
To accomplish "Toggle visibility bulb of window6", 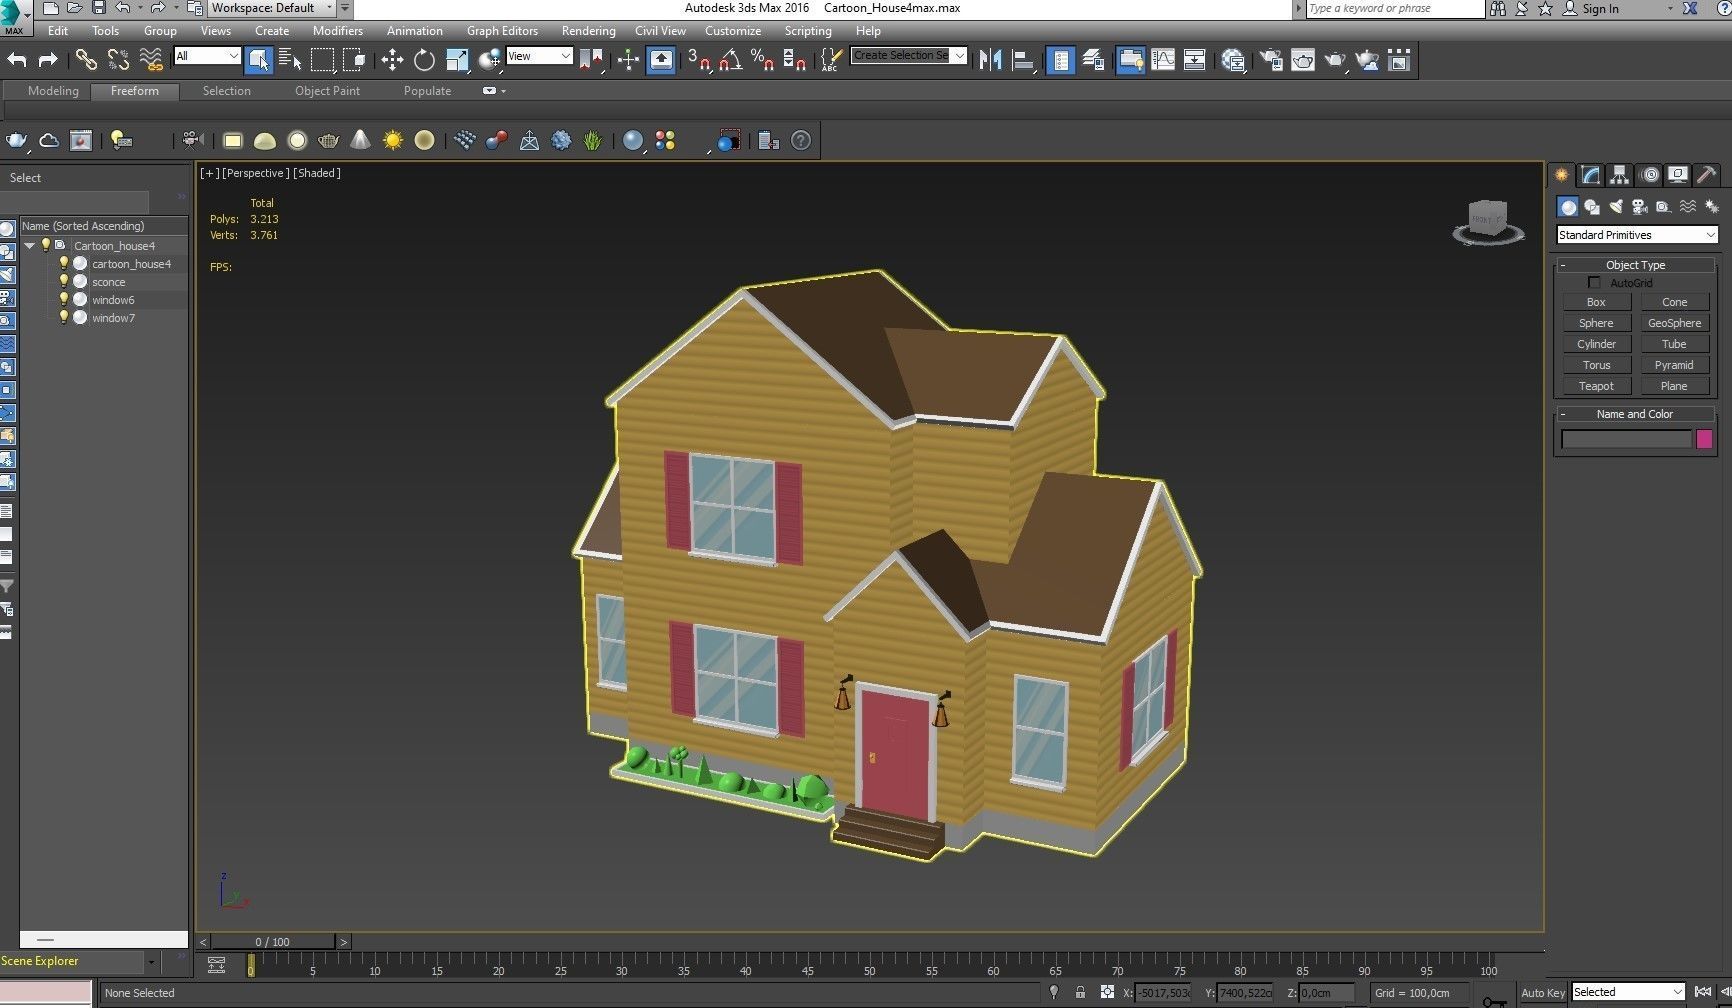I will pyautogui.click(x=64, y=300).
